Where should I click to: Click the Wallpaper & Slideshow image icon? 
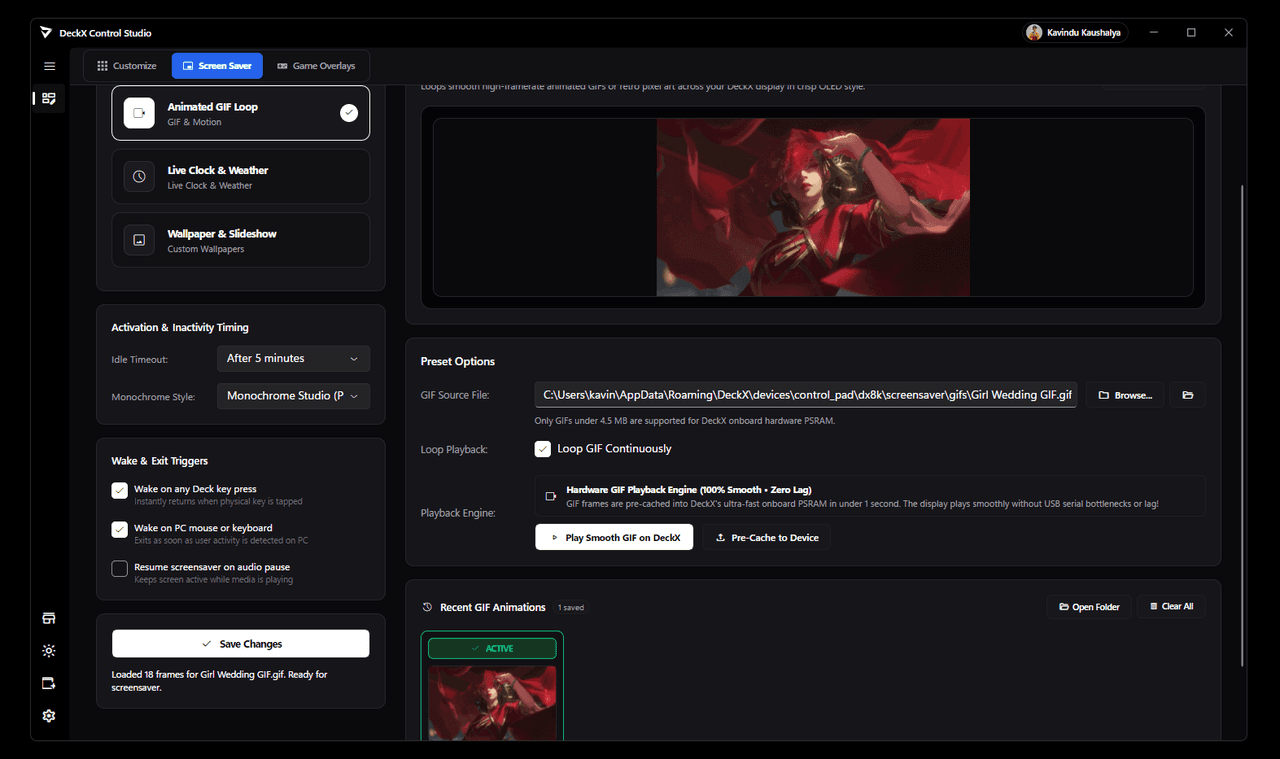coord(139,240)
